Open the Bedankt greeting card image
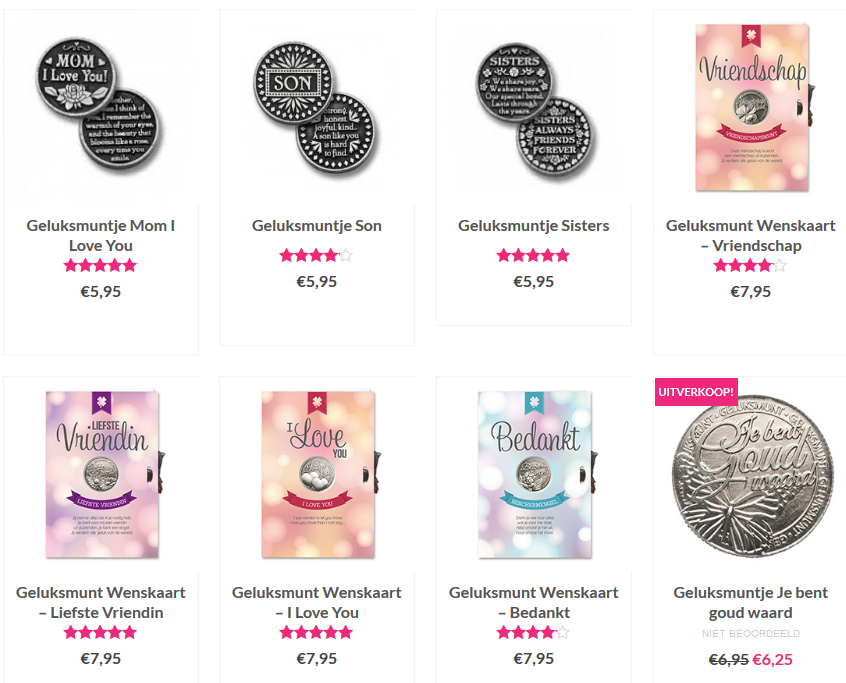The height and width of the screenshot is (683, 846). point(534,474)
